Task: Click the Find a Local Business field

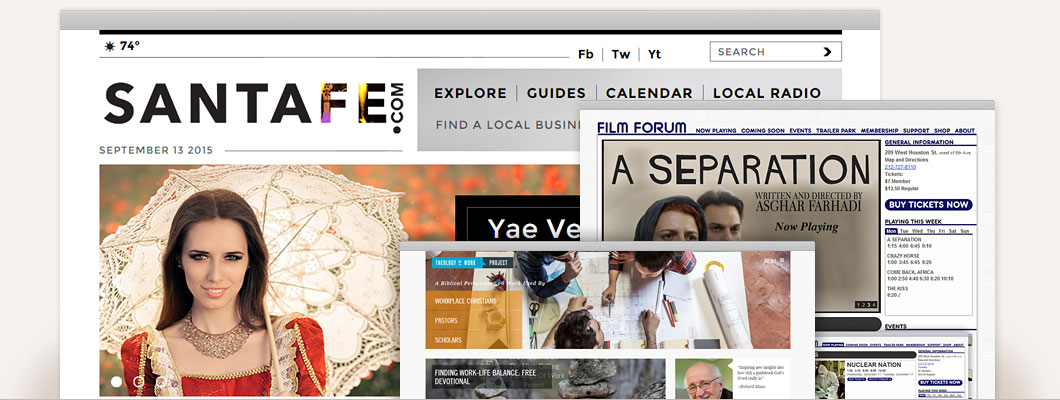Action: [x=508, y=125]
